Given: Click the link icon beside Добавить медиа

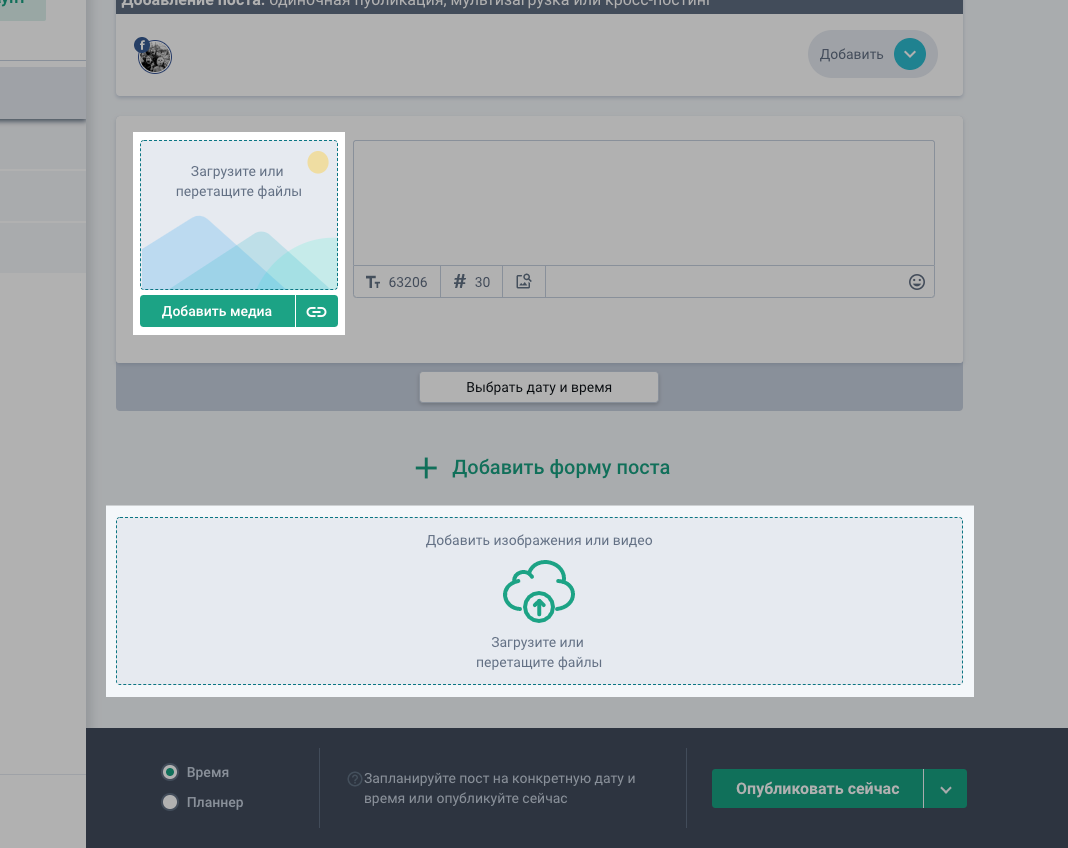Looking at the screenshot, I should (x=317, y=311).
